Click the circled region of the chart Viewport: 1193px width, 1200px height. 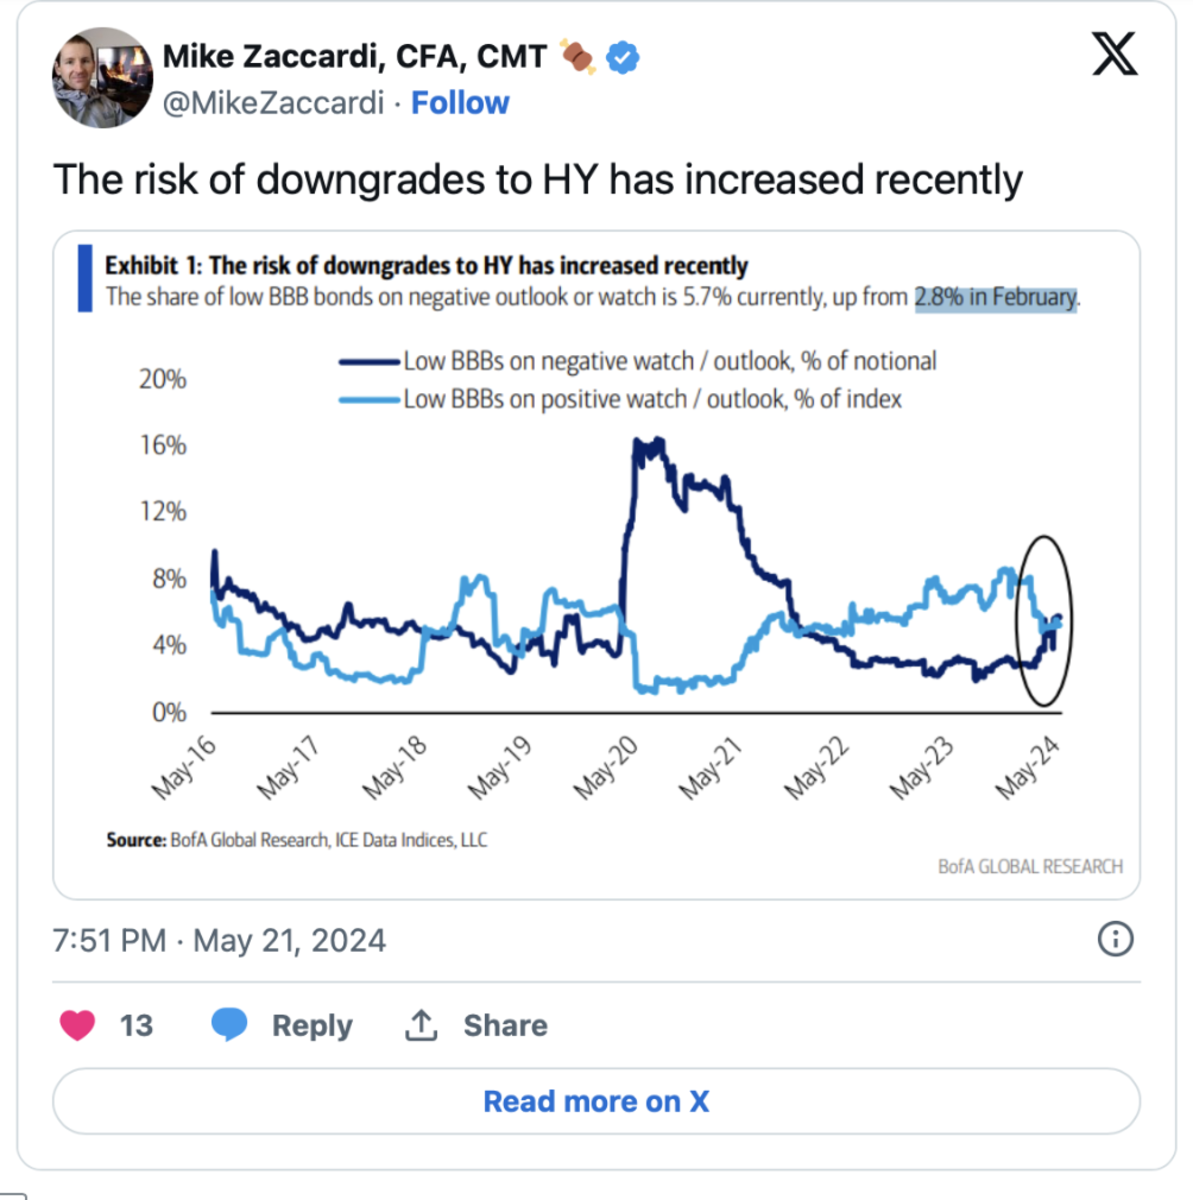pos(1043,621)
